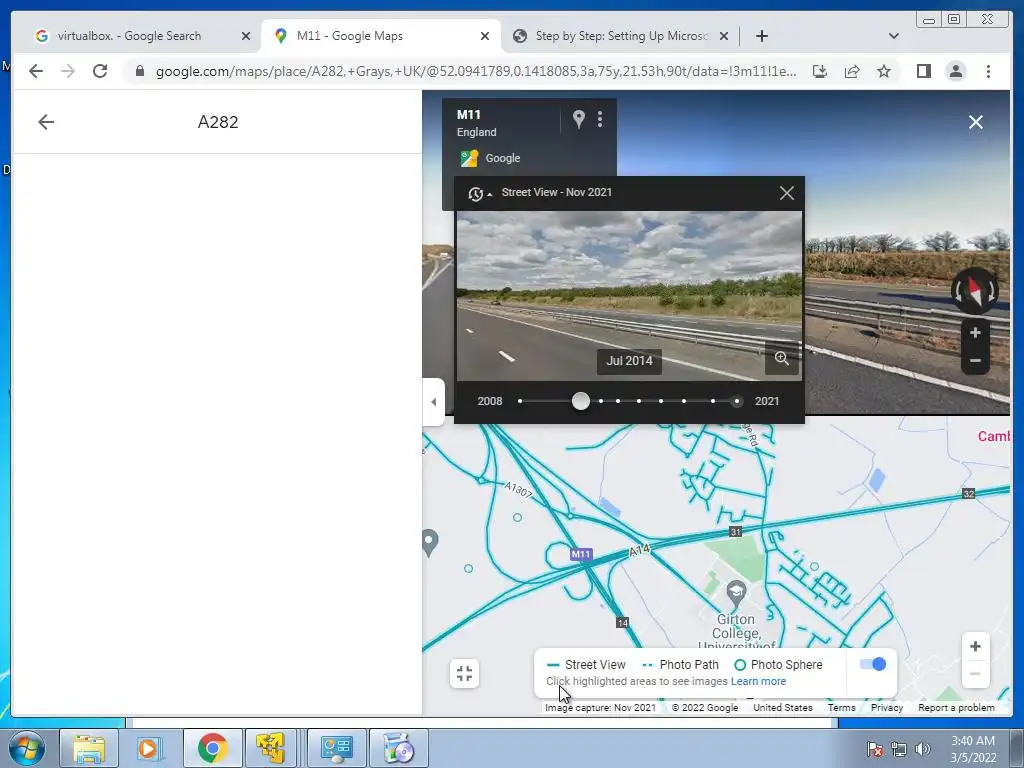Click the collapse-map arrows button
1024x768 pixels.
(464, 673)
